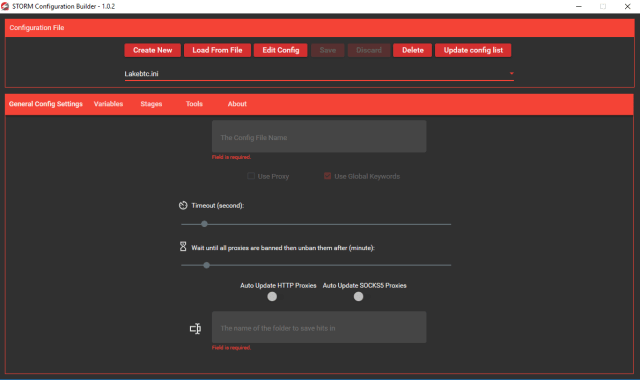Screen dimensions: 640x380
Task: Toggle the Use Global Keywords checkbox
Action: pos(327,176)
